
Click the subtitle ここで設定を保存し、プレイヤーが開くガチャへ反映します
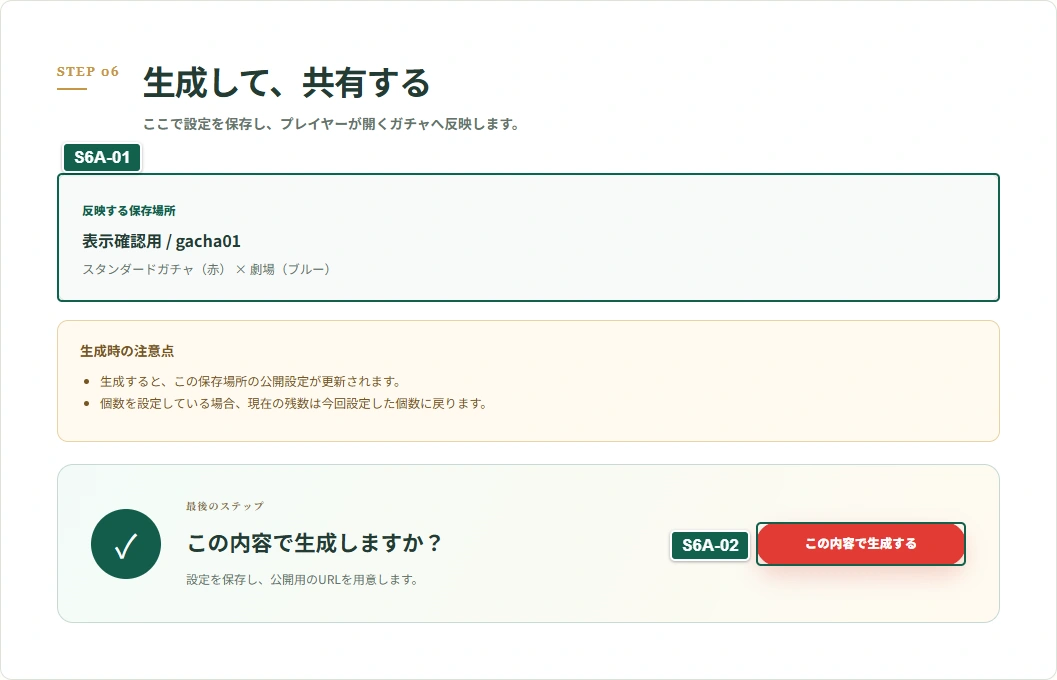click(x=331, y=124)
